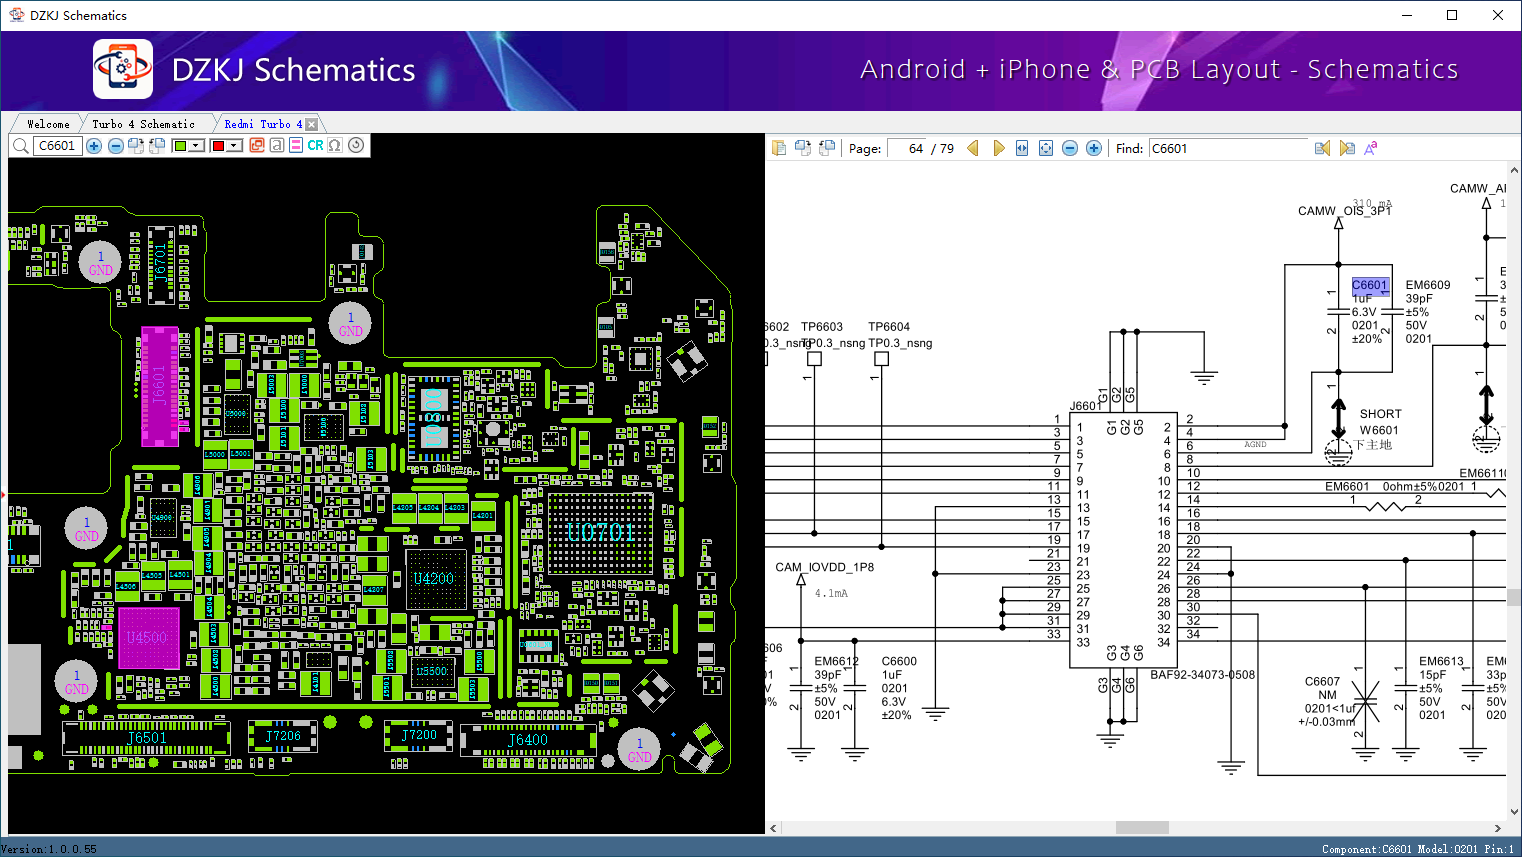Fit schematic page to width

[x=1022, y=148]
